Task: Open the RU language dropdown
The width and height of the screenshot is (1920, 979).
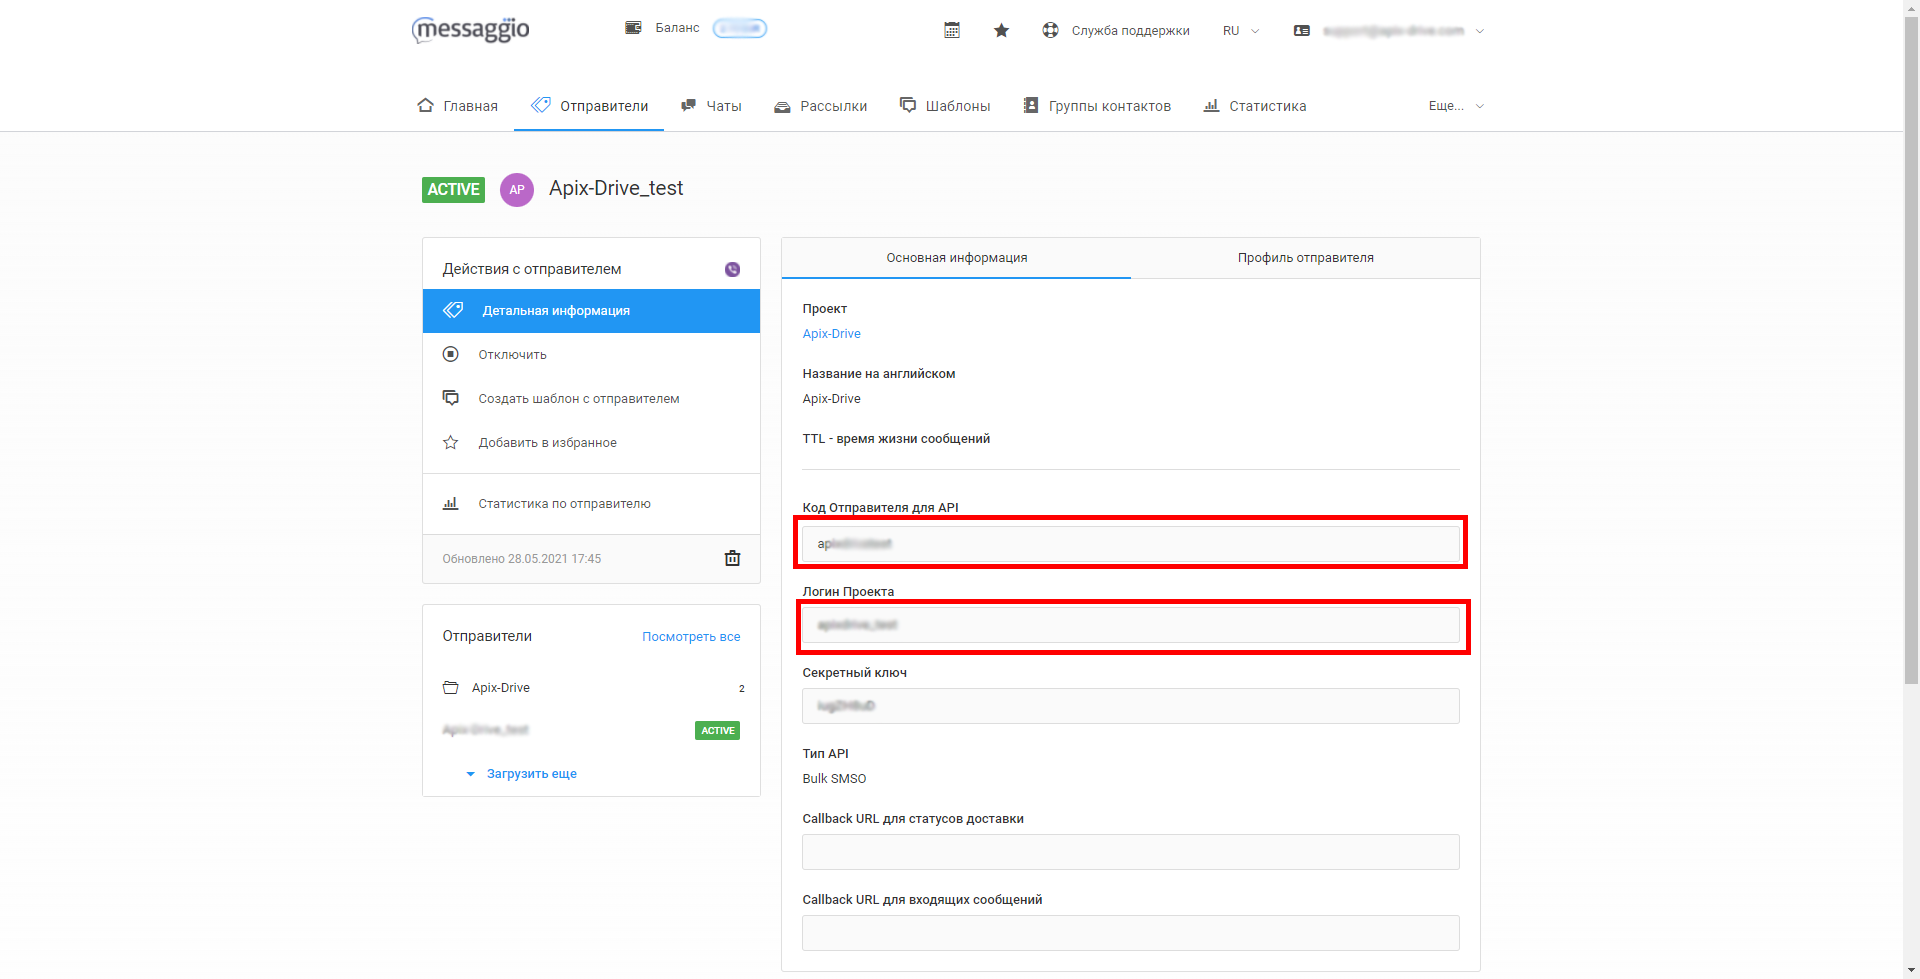Action: (x=1241, y=31)
